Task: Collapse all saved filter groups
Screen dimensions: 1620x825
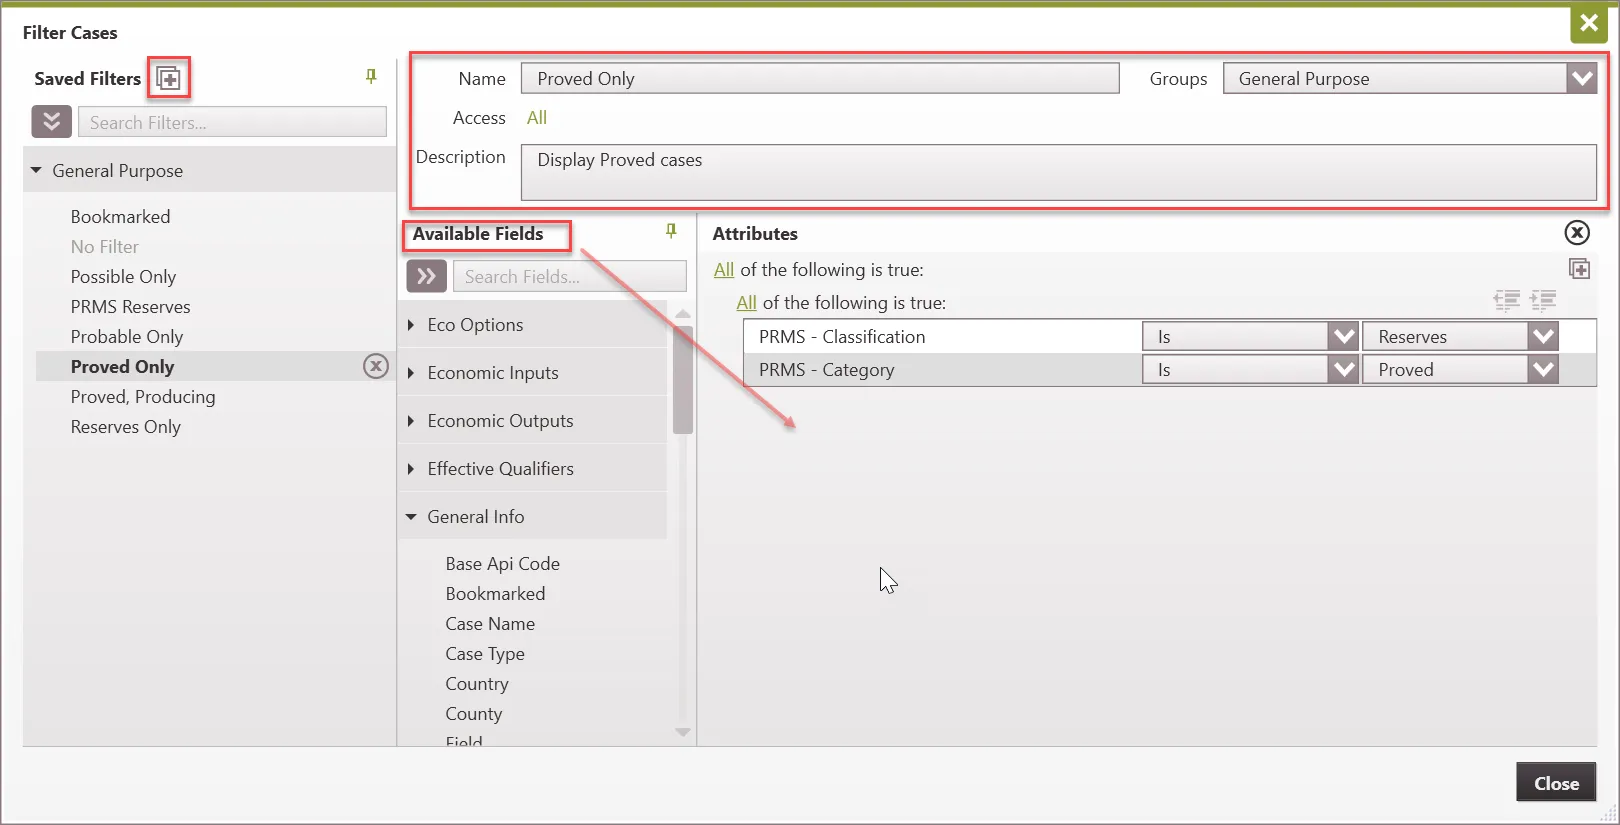Action: click(x=51, y=122)
